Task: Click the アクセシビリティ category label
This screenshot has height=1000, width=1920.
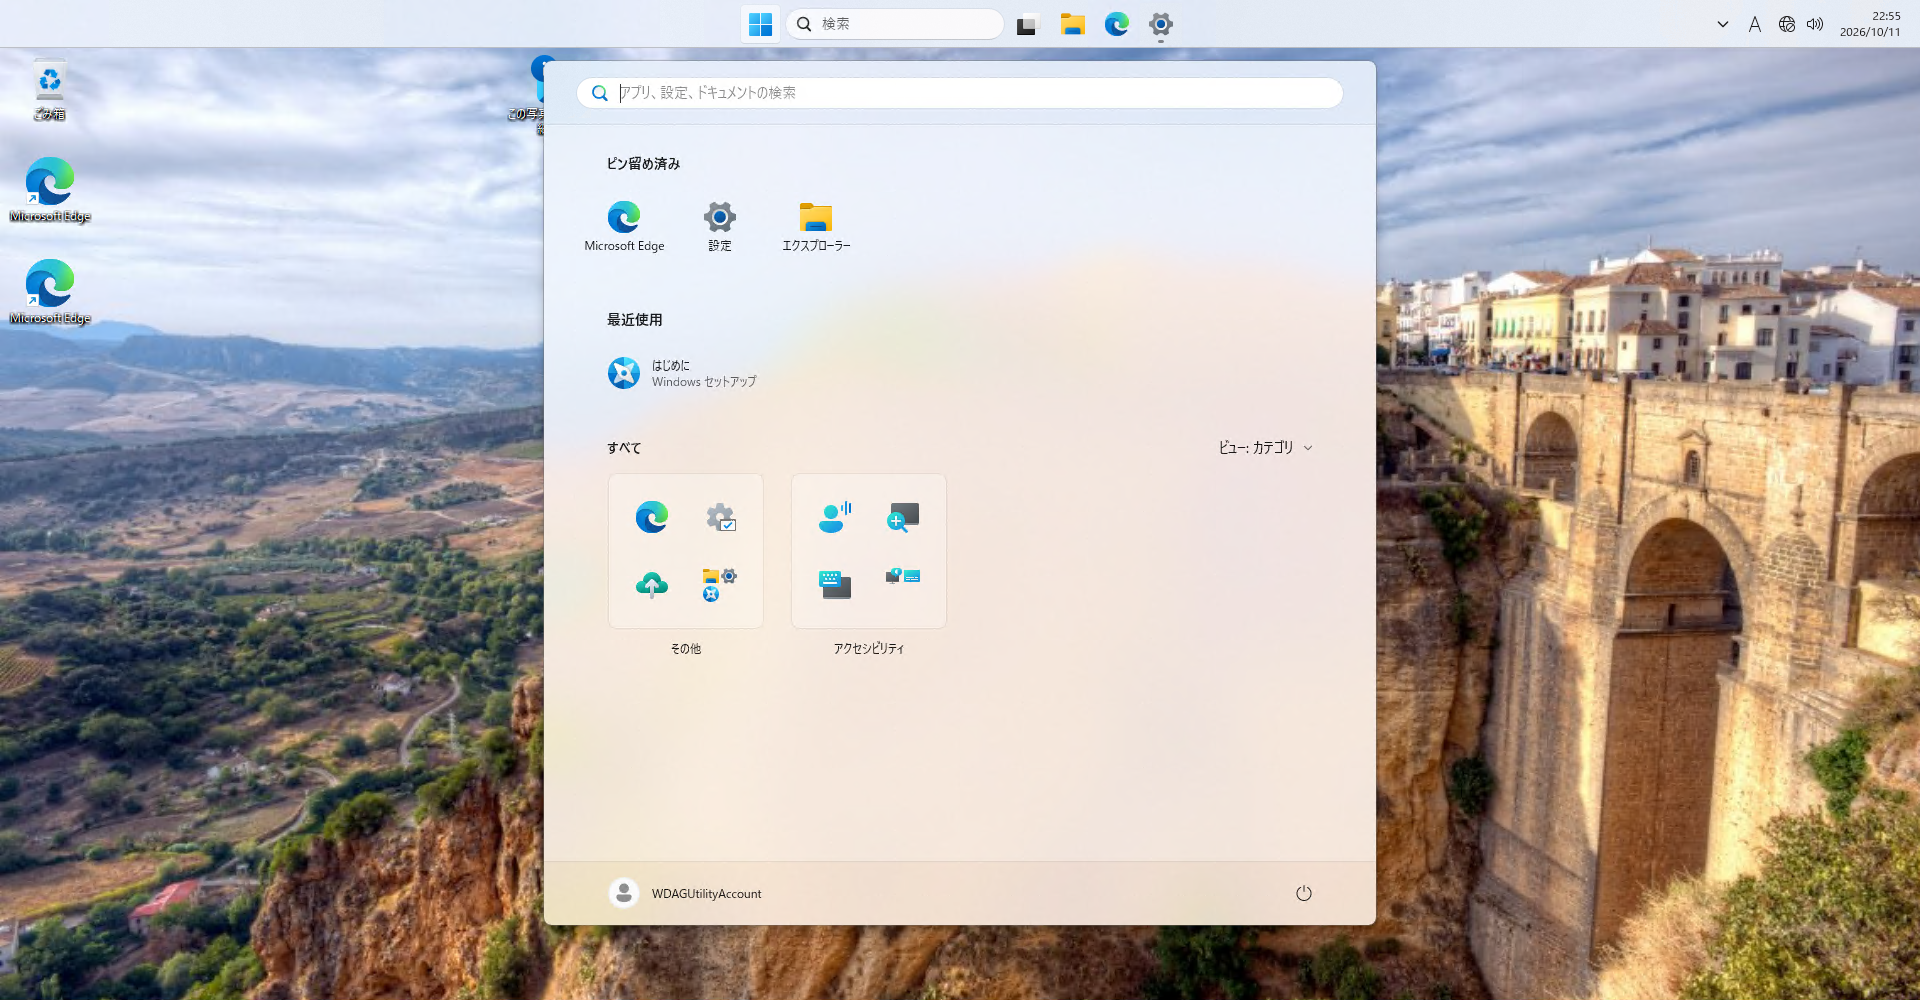Action: coord(869,649)
